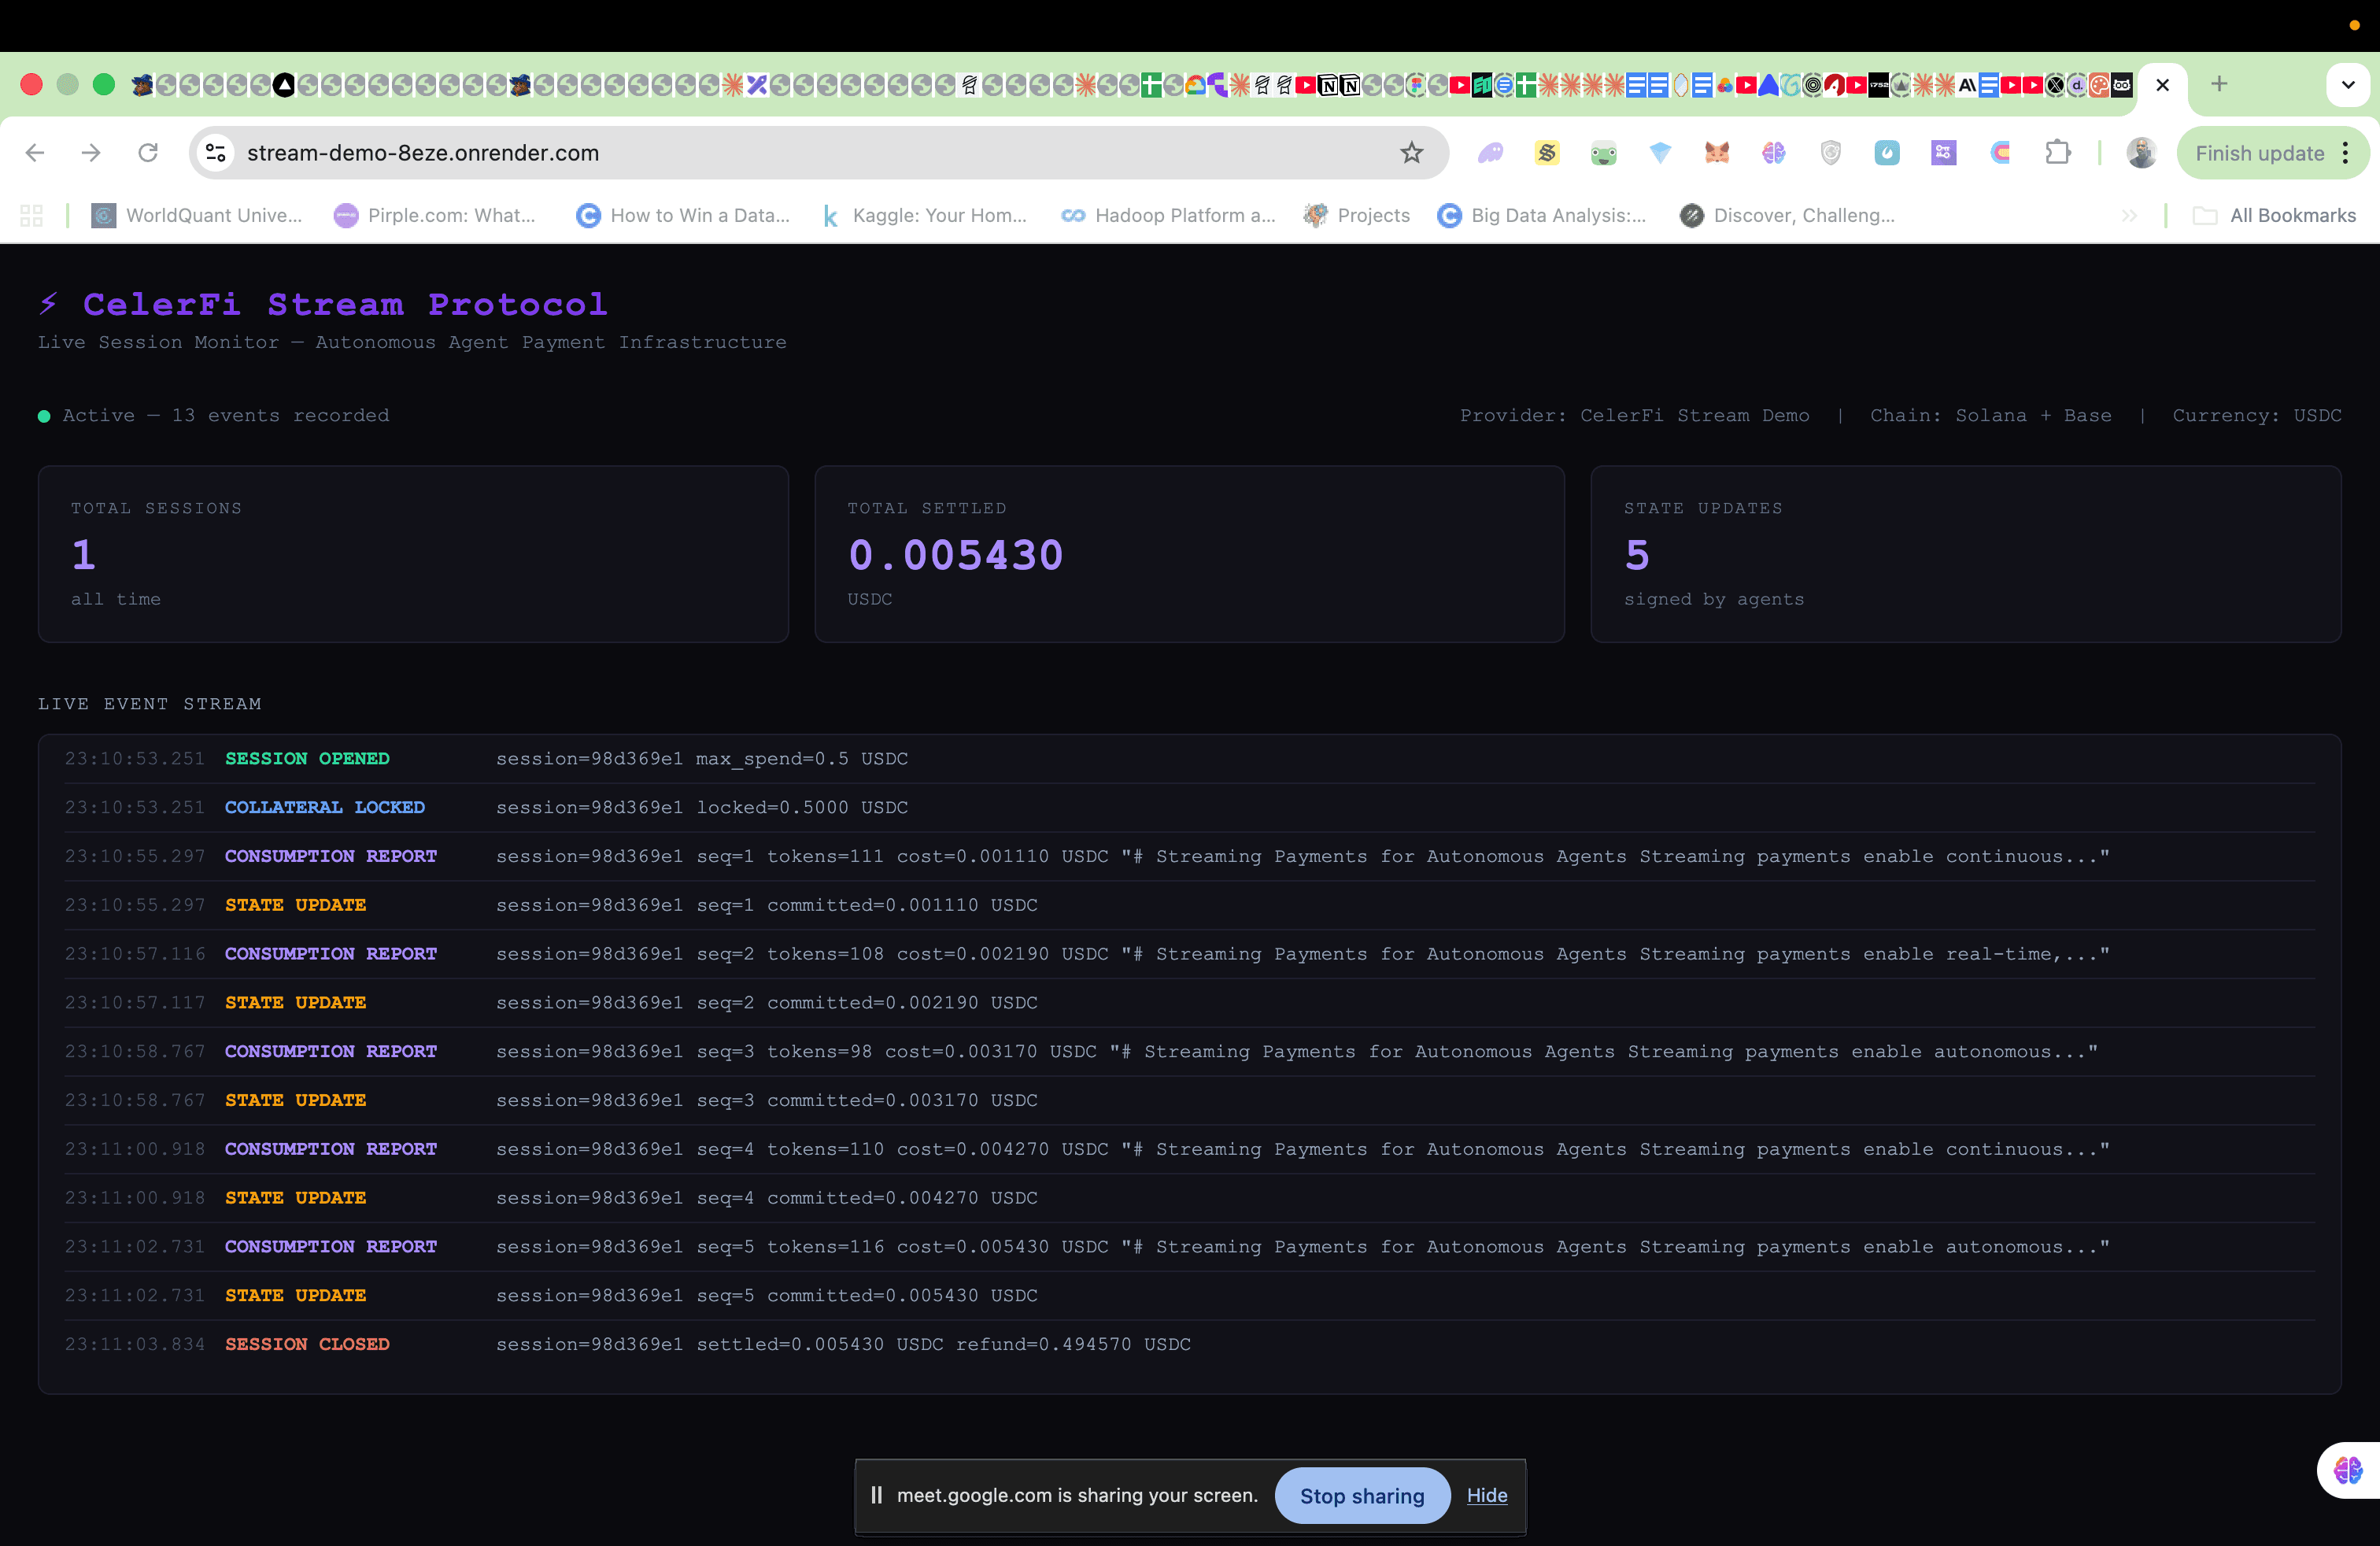Image resolution: width=2380 pixels, height=1546 pixels.
Task: Click the Total Sessions card
Action: 413,554
